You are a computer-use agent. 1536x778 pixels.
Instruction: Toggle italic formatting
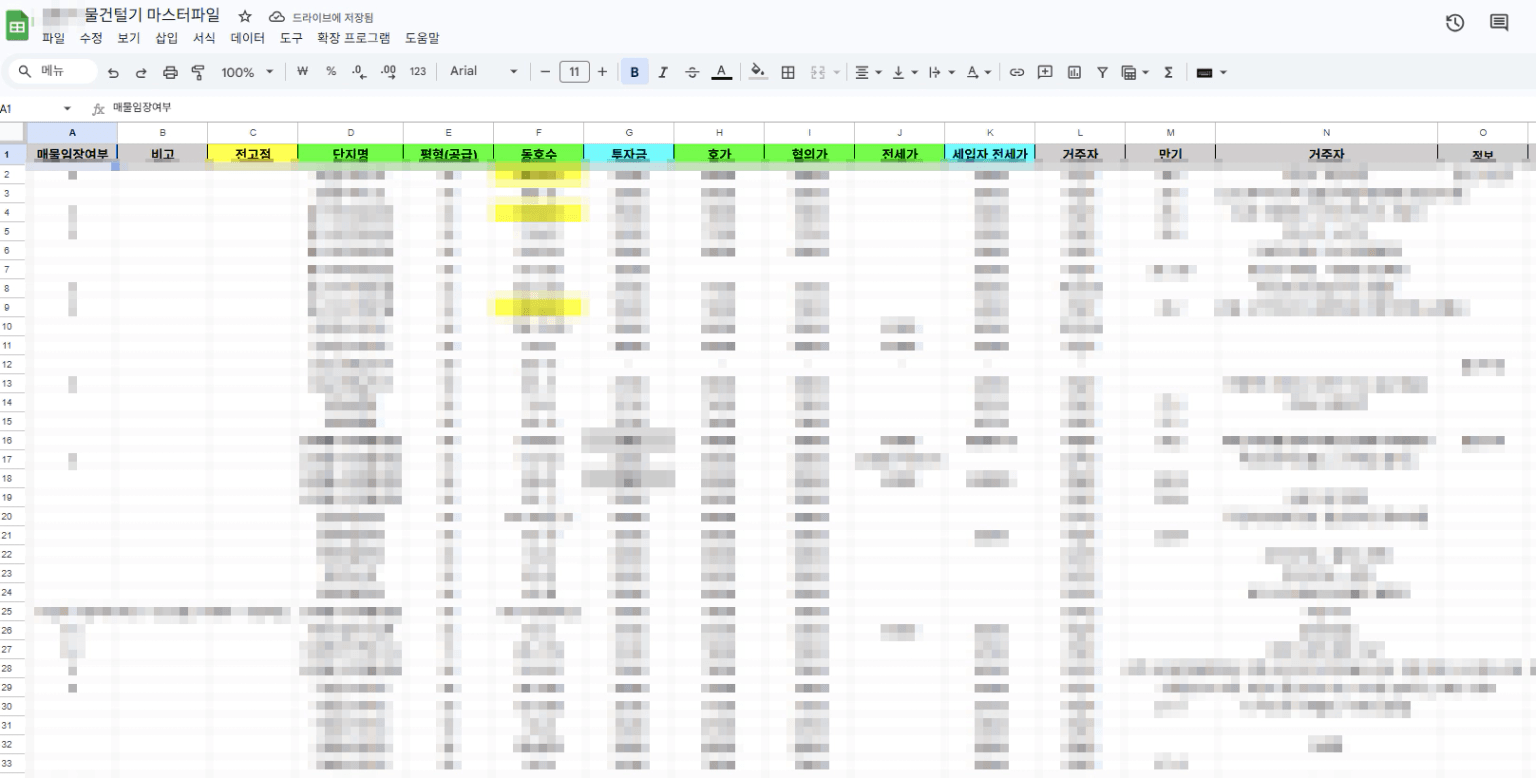[x=663, y=72]
